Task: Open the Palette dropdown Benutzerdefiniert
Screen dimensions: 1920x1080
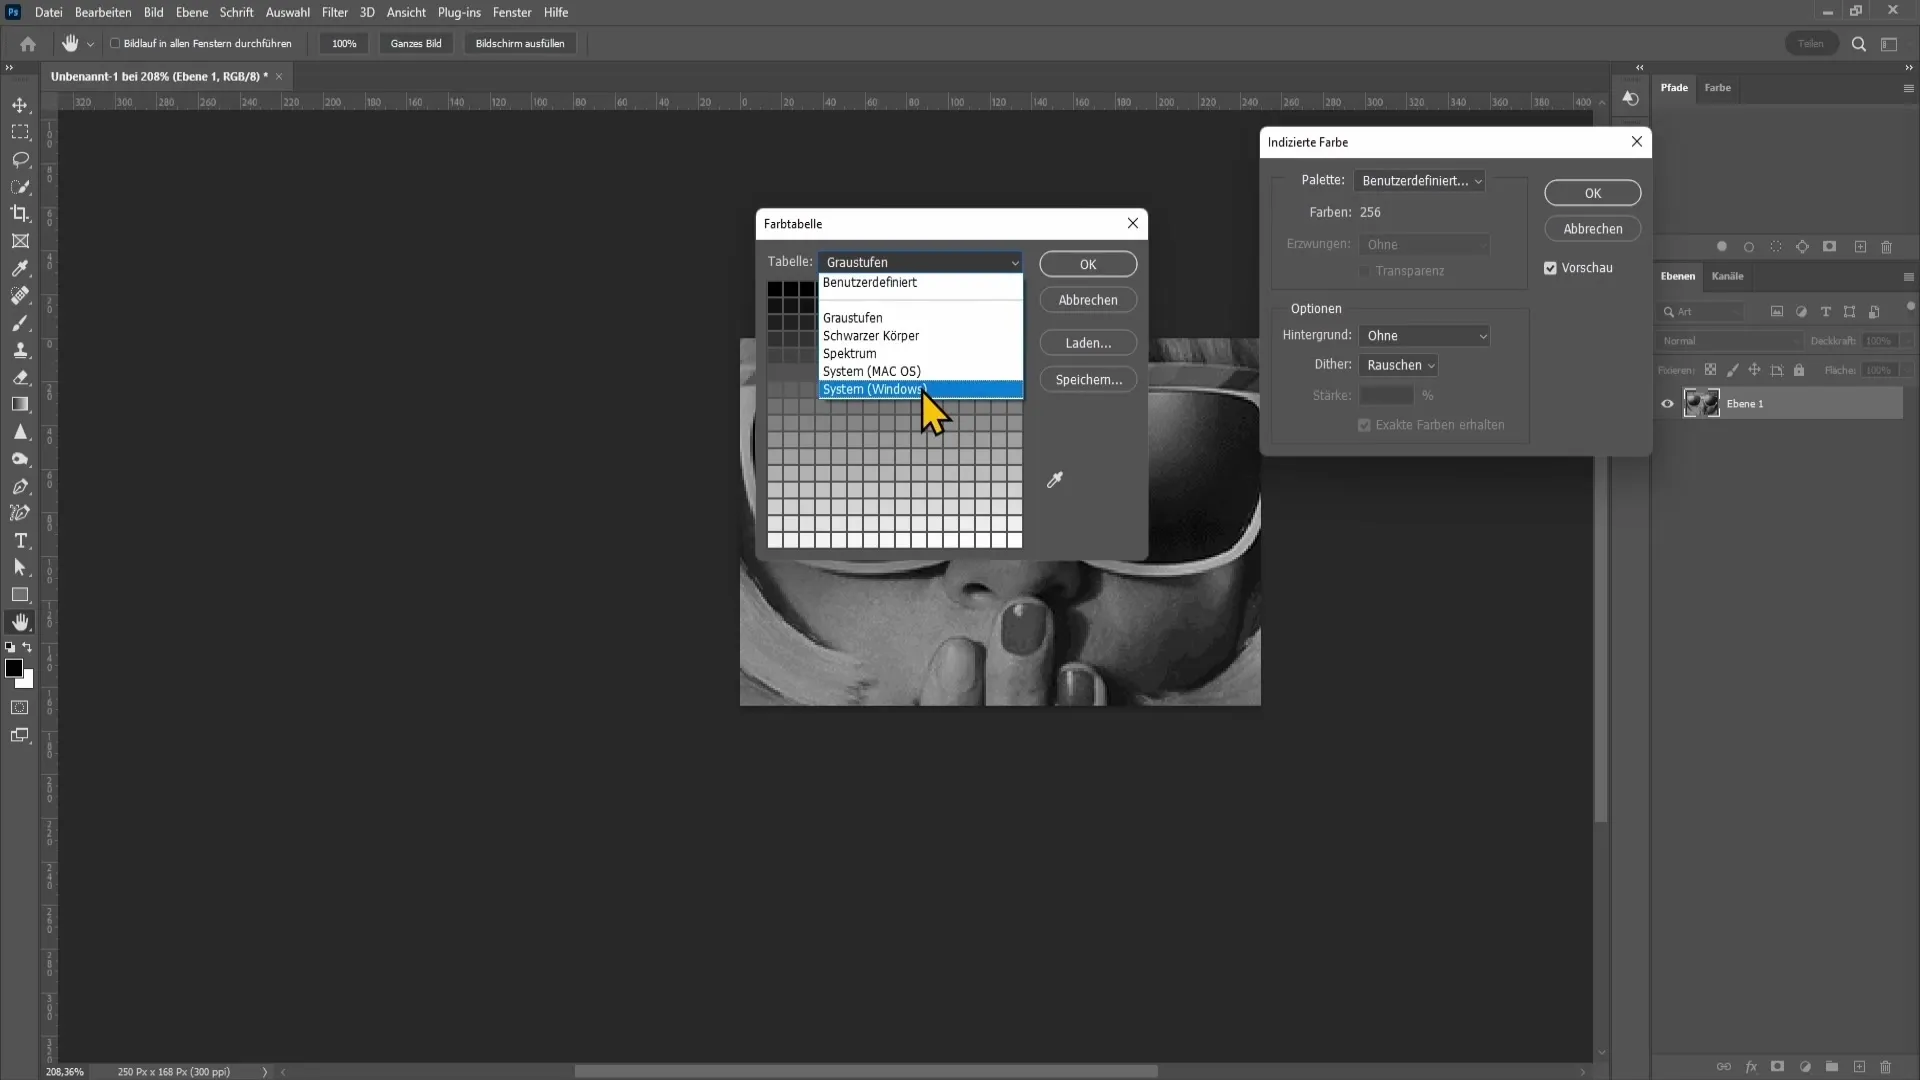Action: [1420, 181]
